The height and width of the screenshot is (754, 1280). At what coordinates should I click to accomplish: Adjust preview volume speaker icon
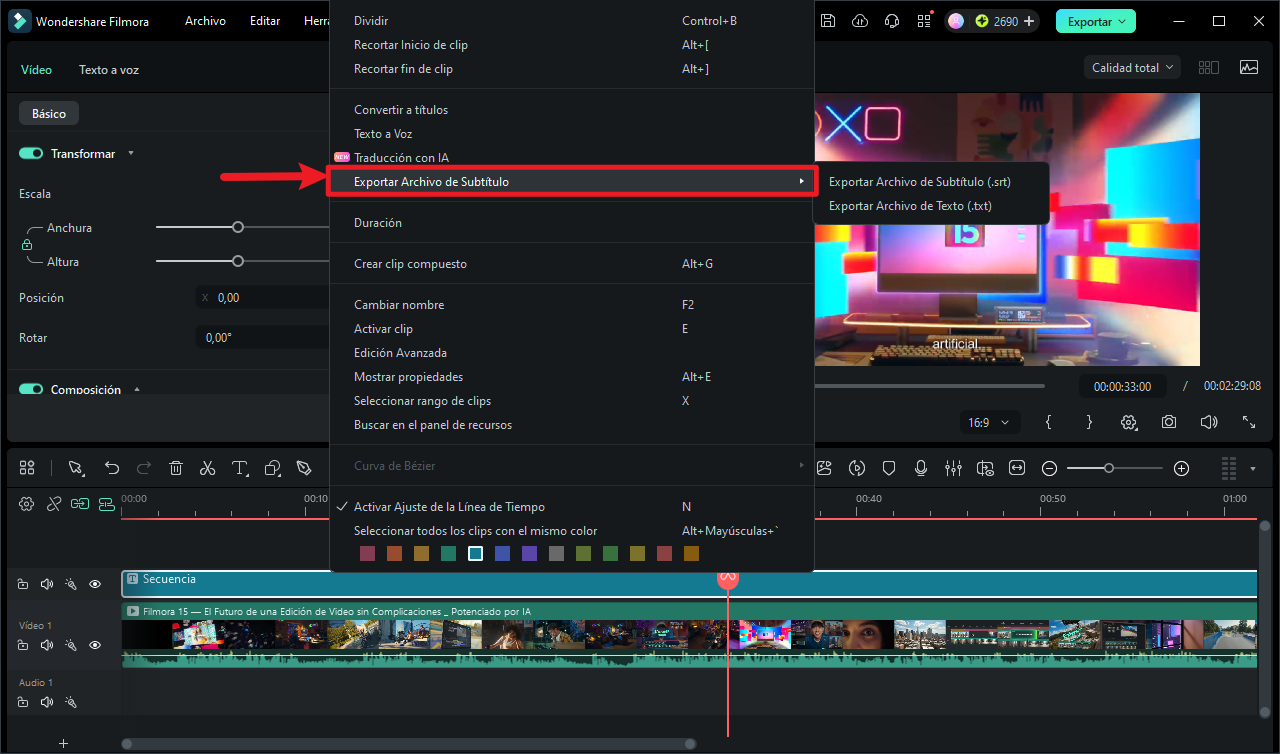pyautogui.click(x=1209, y=422)
